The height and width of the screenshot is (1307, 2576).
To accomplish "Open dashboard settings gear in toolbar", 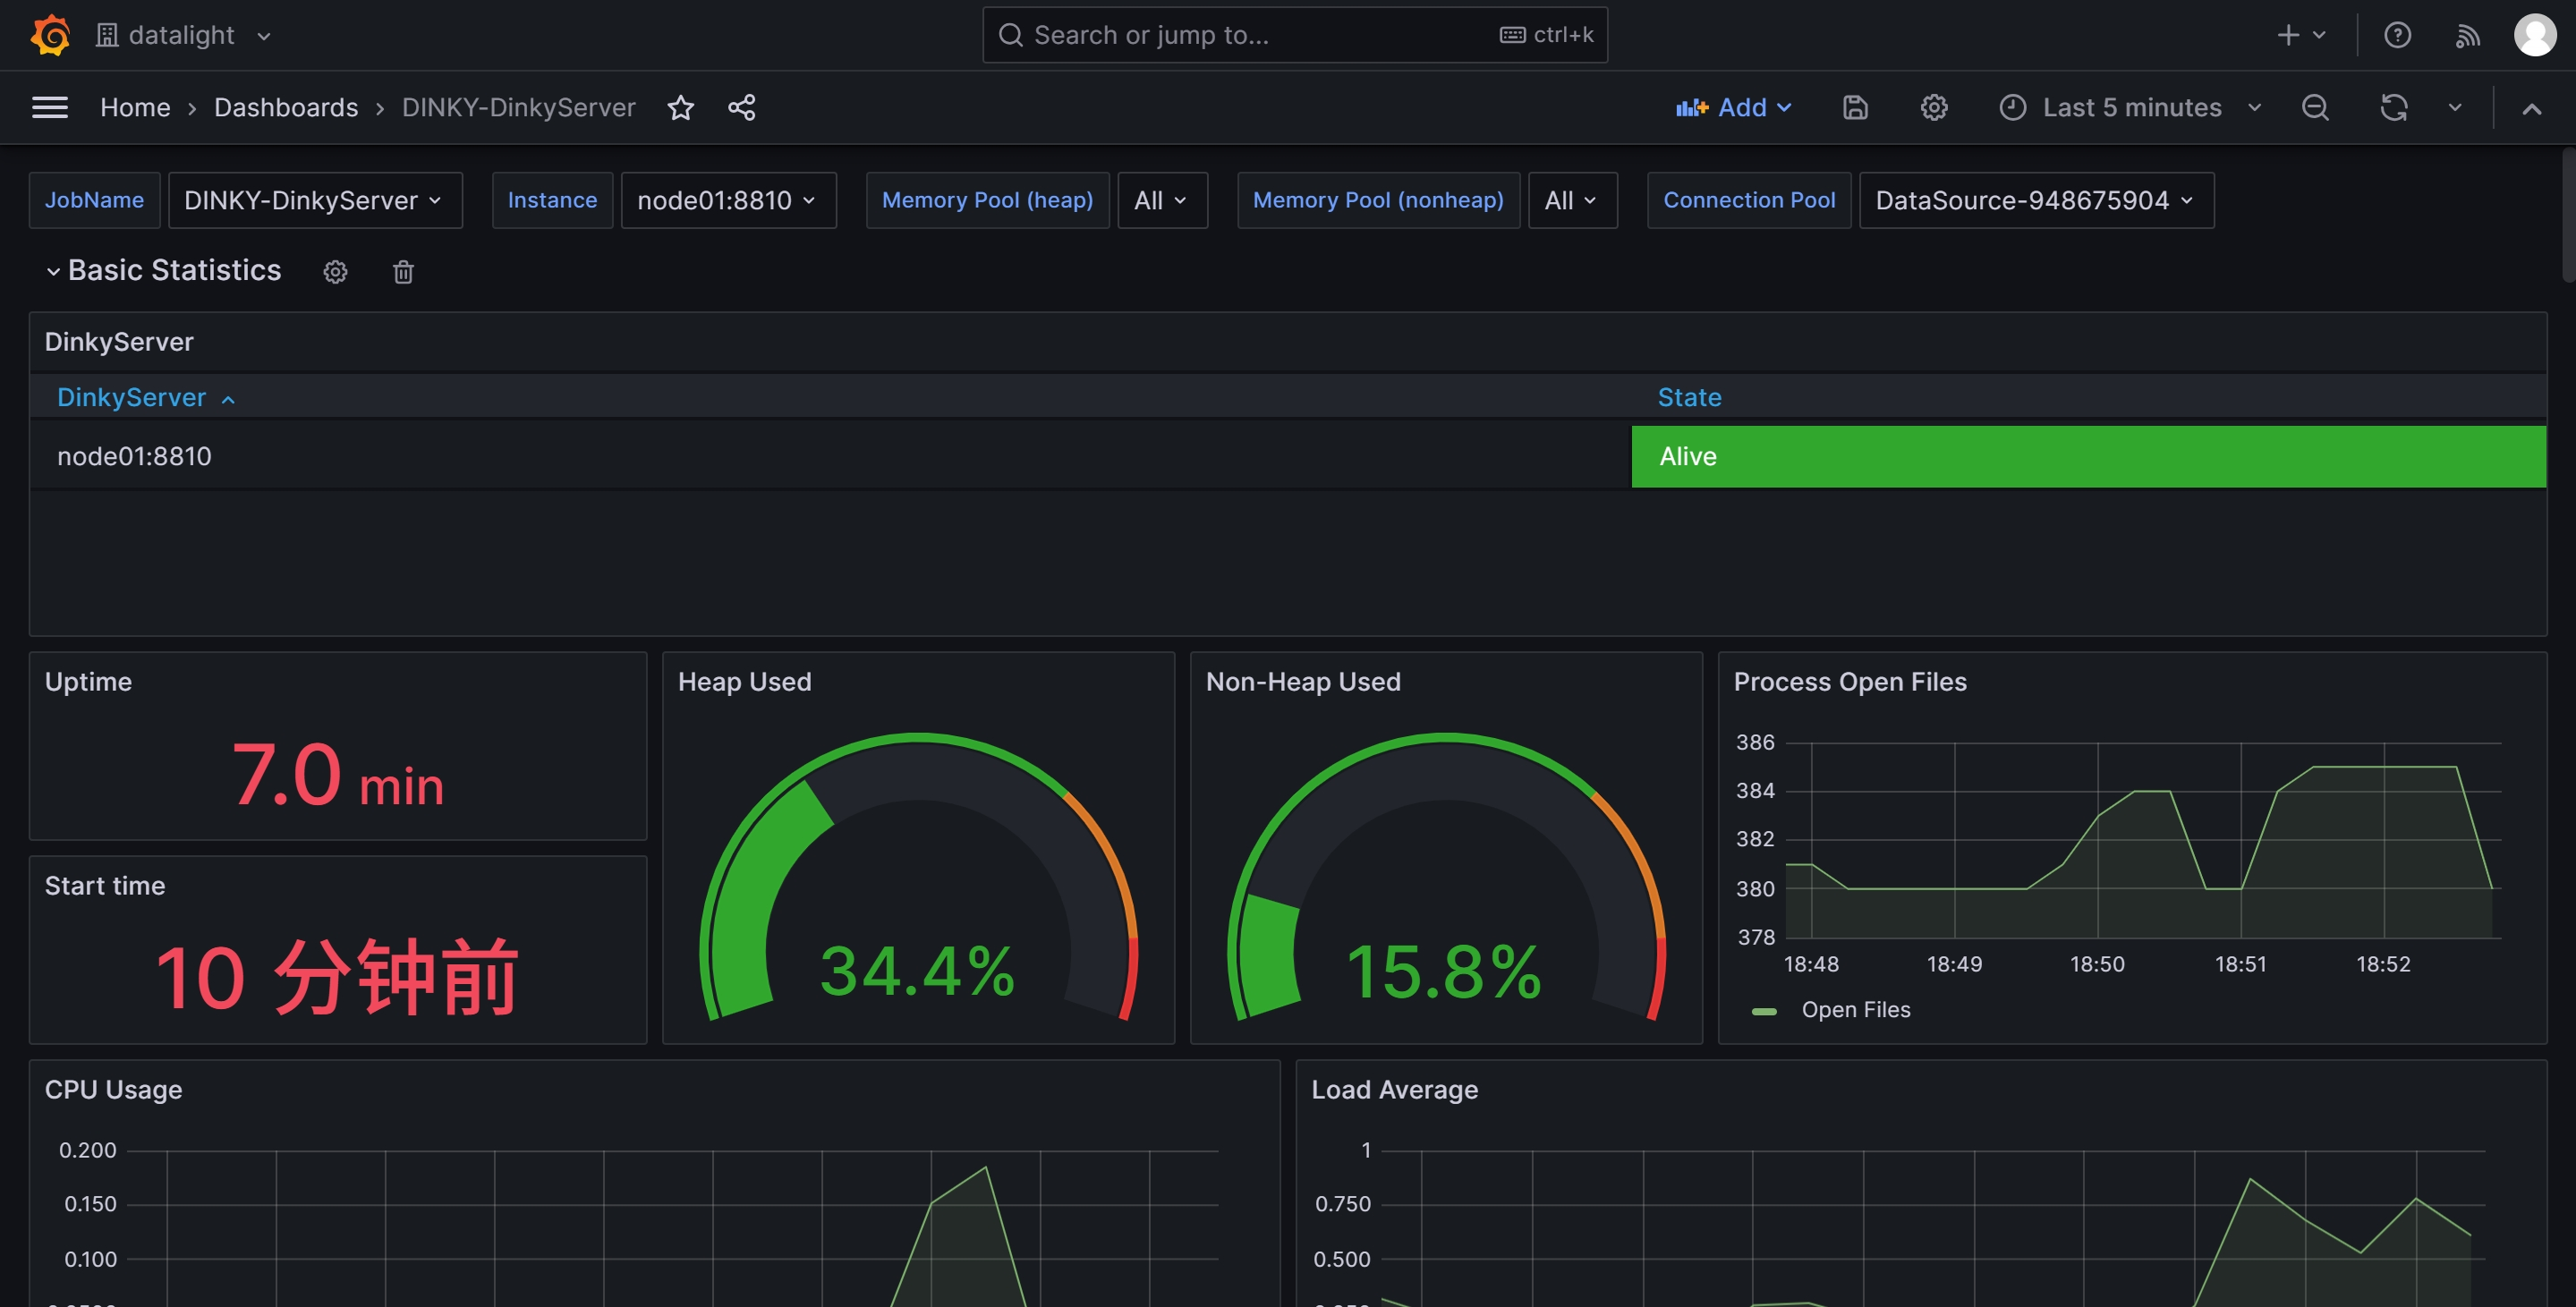I will coord(1933,108).
